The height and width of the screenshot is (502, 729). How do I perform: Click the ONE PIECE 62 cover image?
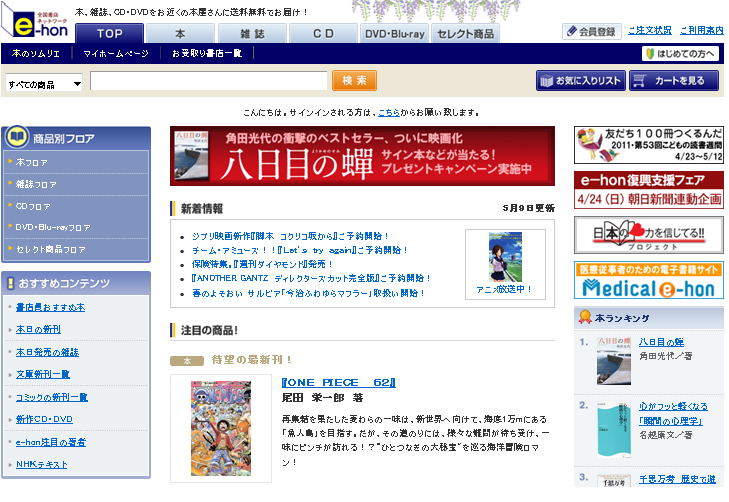tap(221, 429)
